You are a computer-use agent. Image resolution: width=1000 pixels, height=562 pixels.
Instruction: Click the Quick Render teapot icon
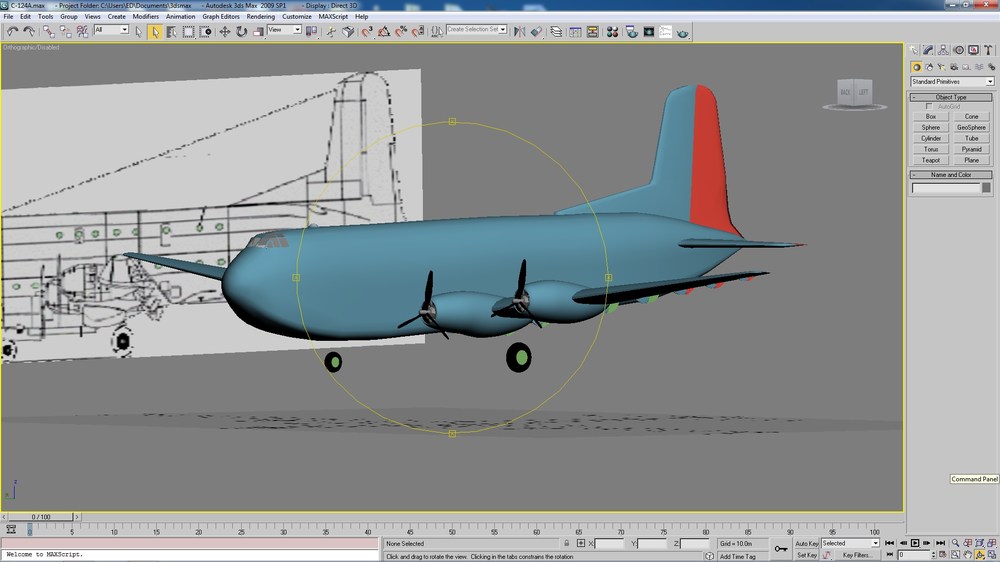click(x=682, y=32)
